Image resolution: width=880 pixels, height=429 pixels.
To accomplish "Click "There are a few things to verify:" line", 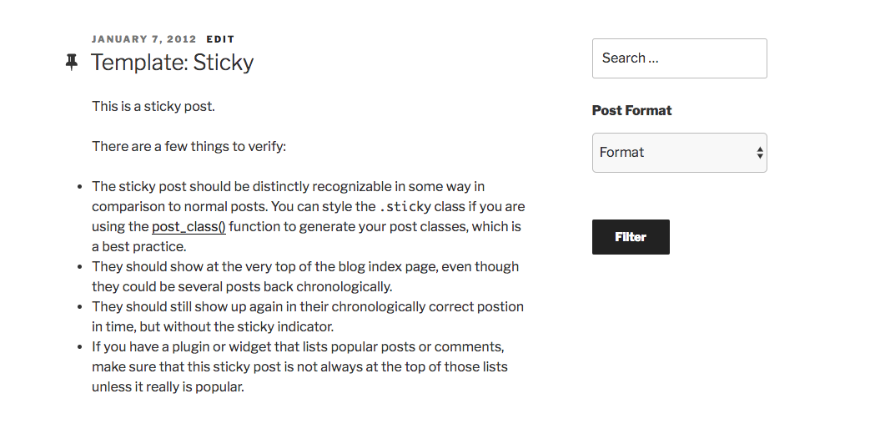I will [189, 146].
